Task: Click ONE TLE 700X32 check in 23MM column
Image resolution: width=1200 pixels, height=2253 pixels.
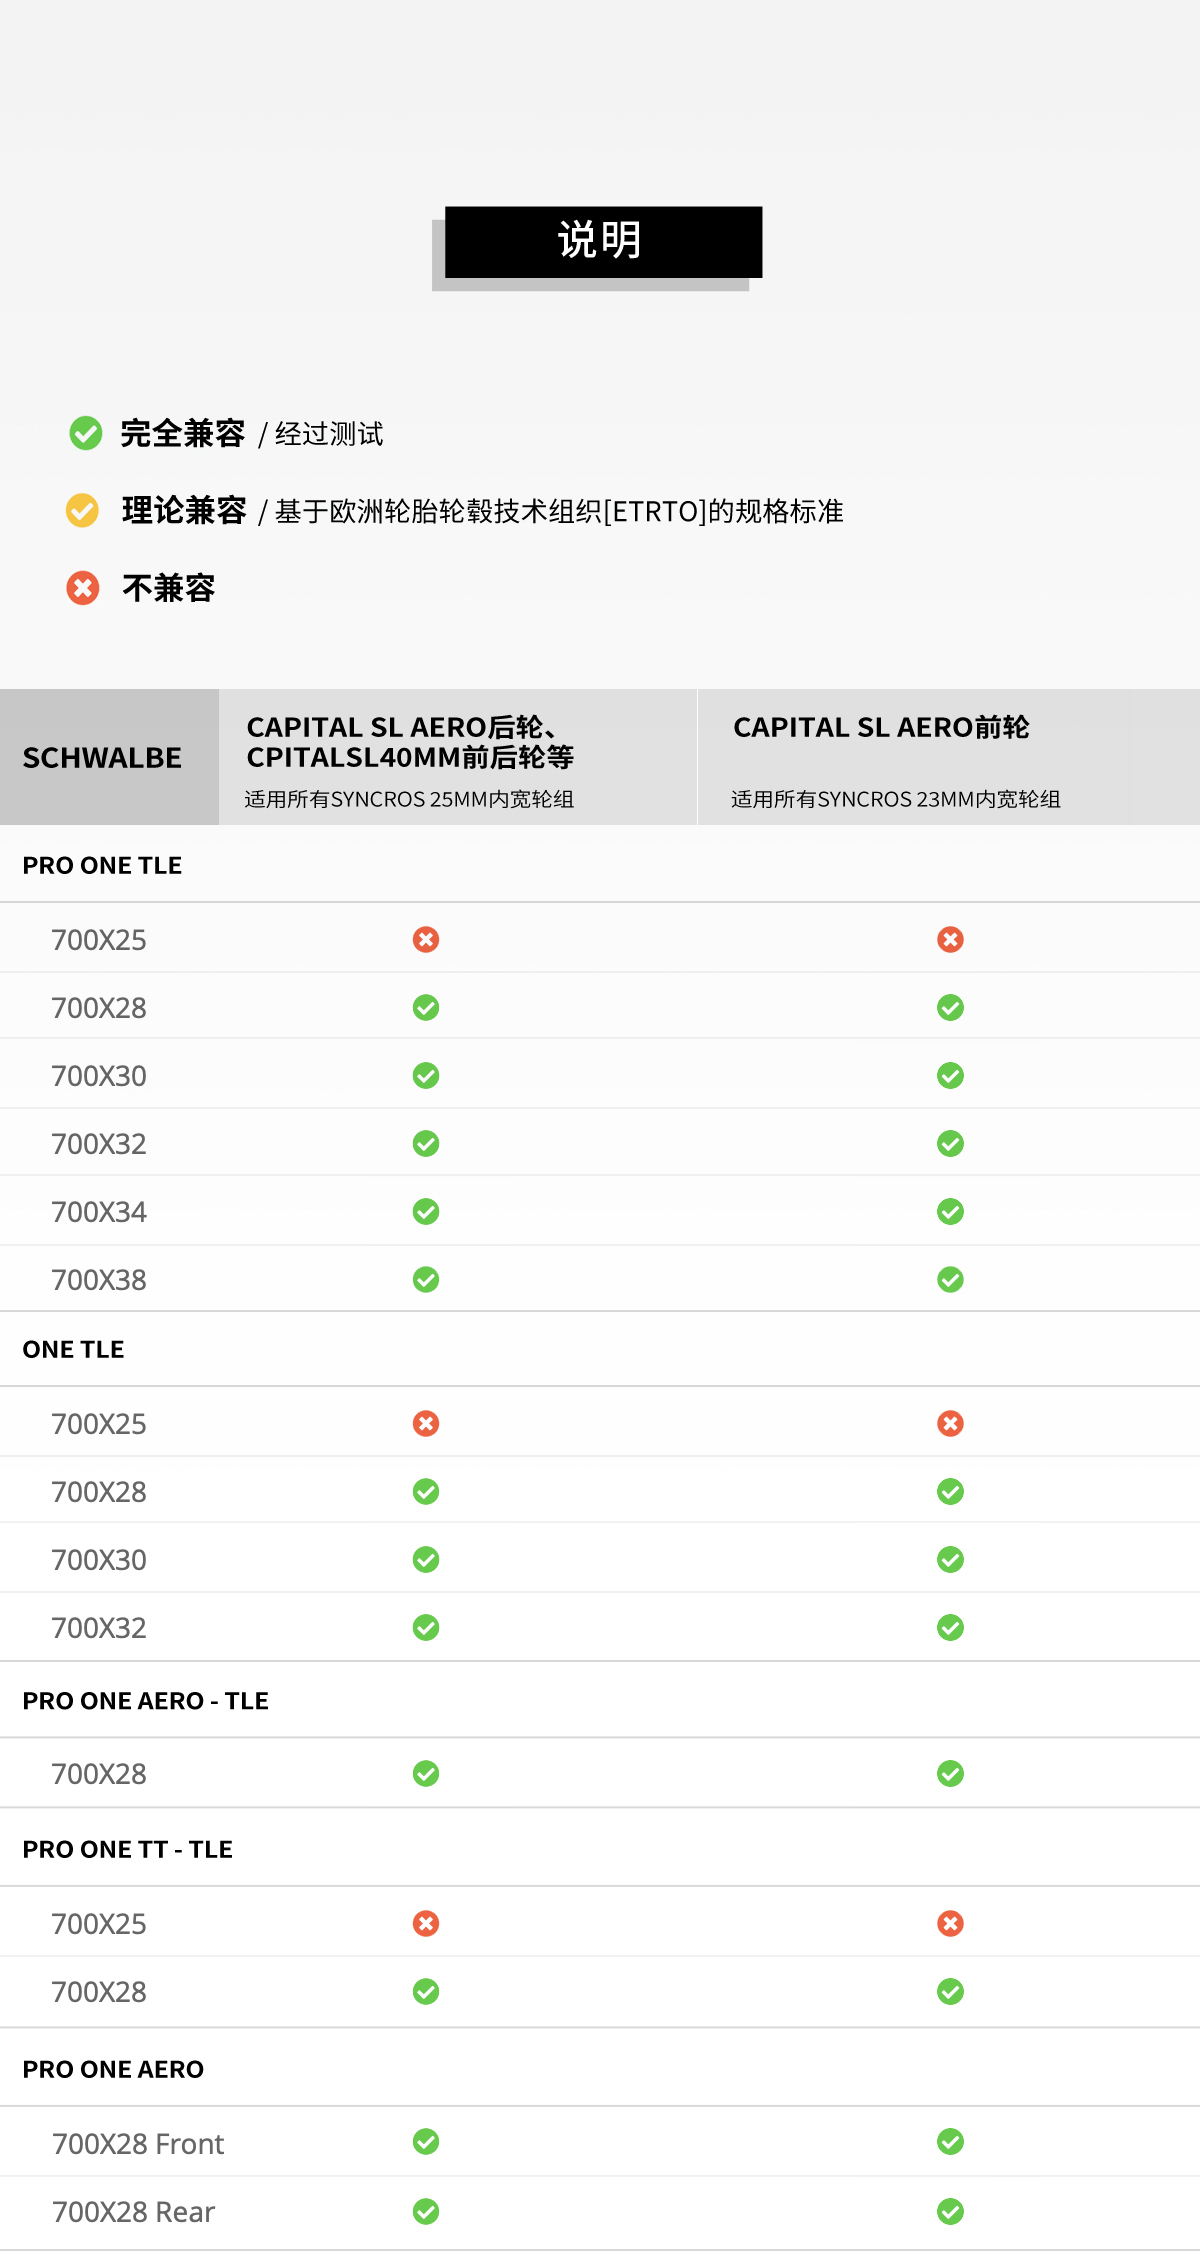Action: pos(950,1627)
